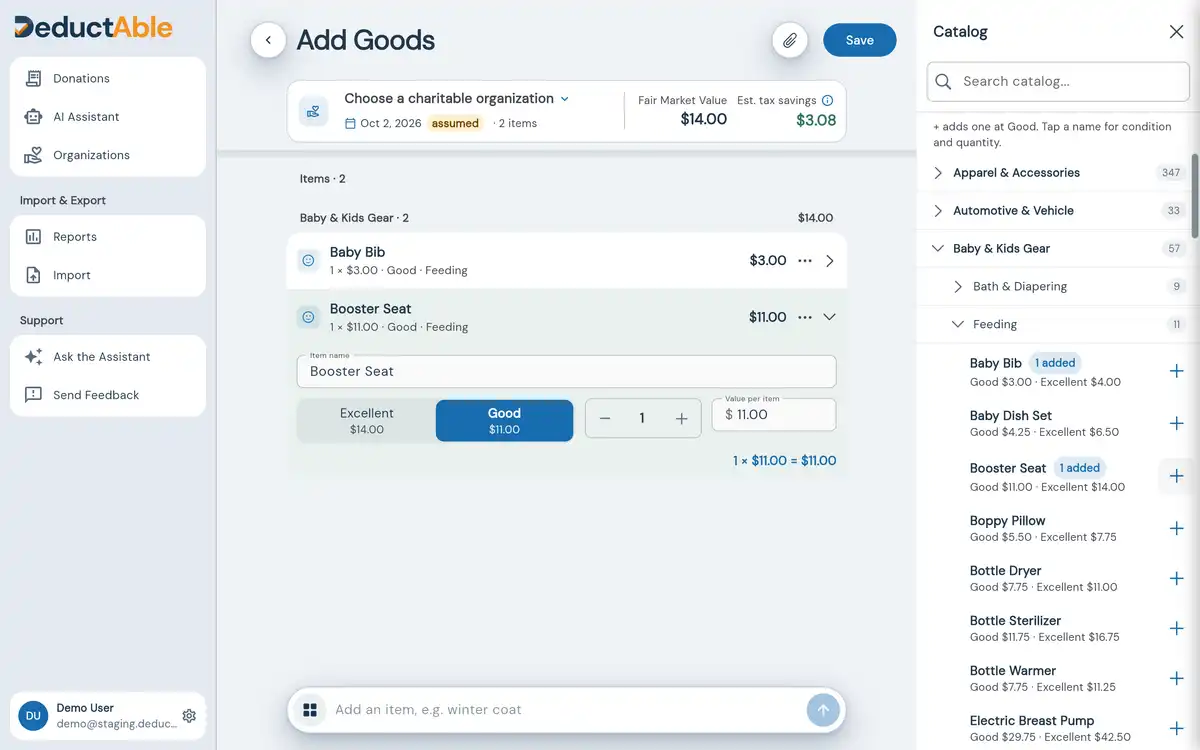Open Donations in the sidebar
Screen dimensions: 1200x750
pyautogui.click(x=108, y=78)
